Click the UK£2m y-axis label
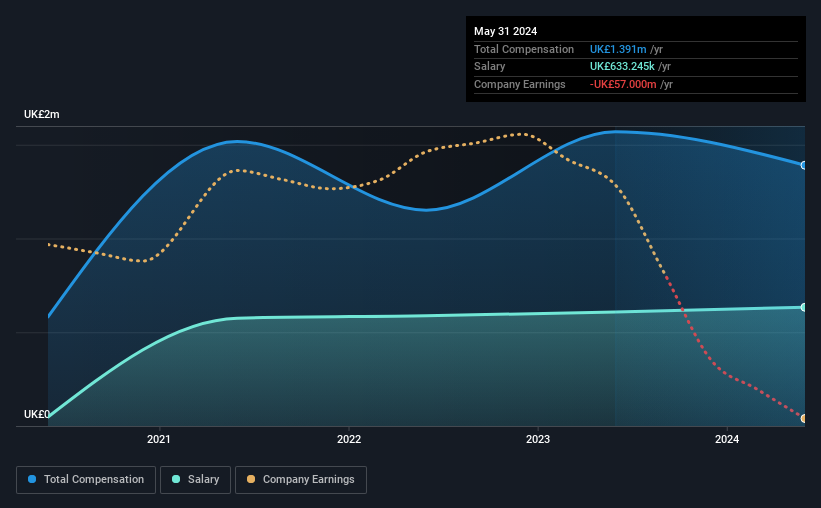 42,114
